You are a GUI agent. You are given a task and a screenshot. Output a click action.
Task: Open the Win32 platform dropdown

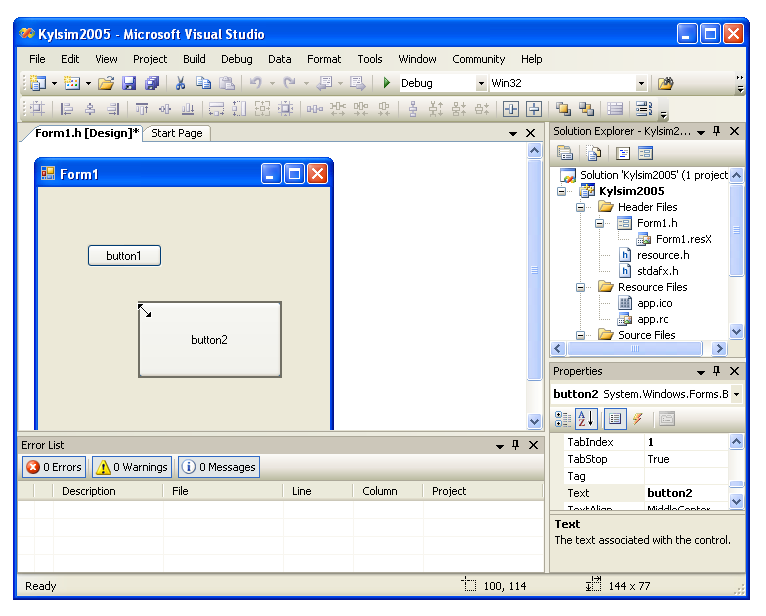[x=641, y=84]
